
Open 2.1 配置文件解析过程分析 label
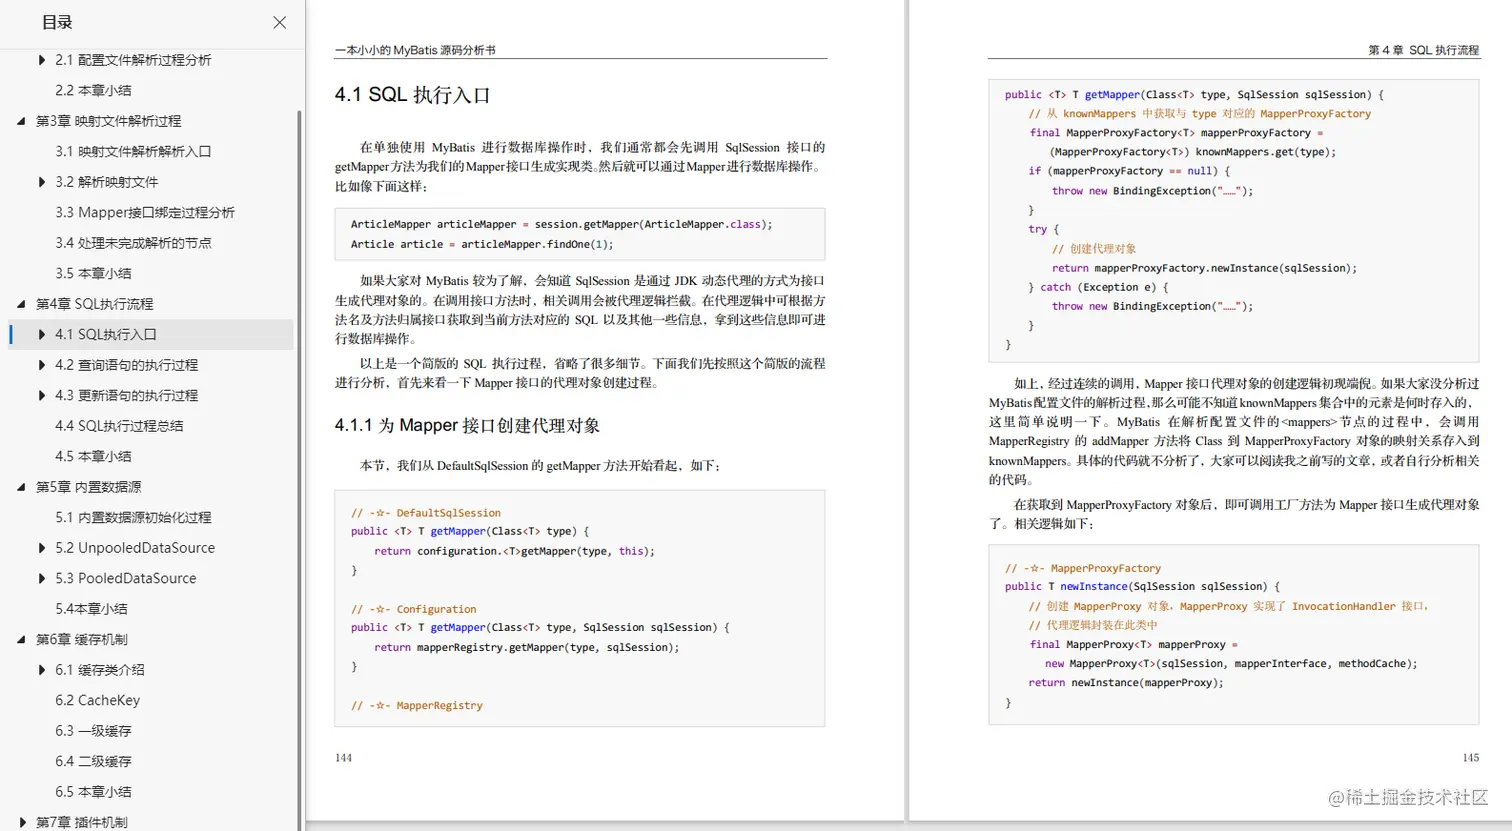[133, 60]
